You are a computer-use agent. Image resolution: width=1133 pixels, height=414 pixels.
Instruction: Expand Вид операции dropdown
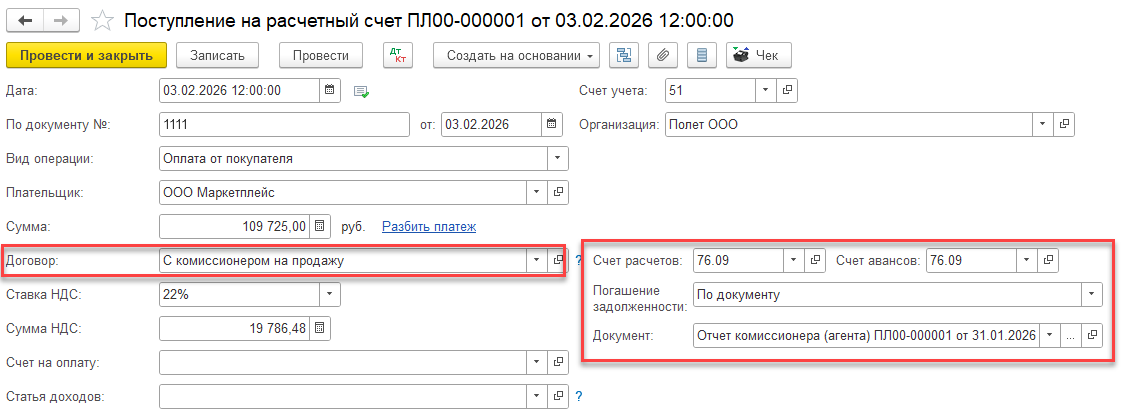[557, 158]
